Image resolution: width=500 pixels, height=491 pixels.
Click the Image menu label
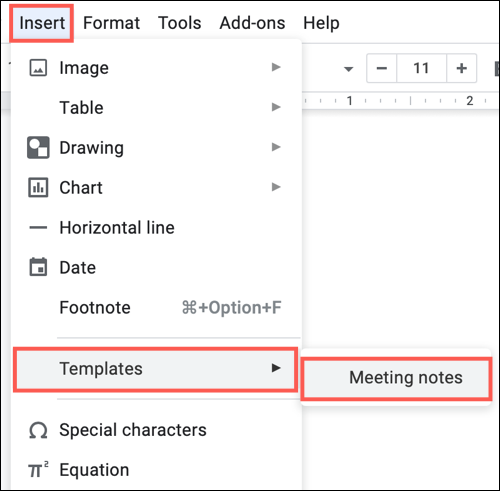coord(84,68)
